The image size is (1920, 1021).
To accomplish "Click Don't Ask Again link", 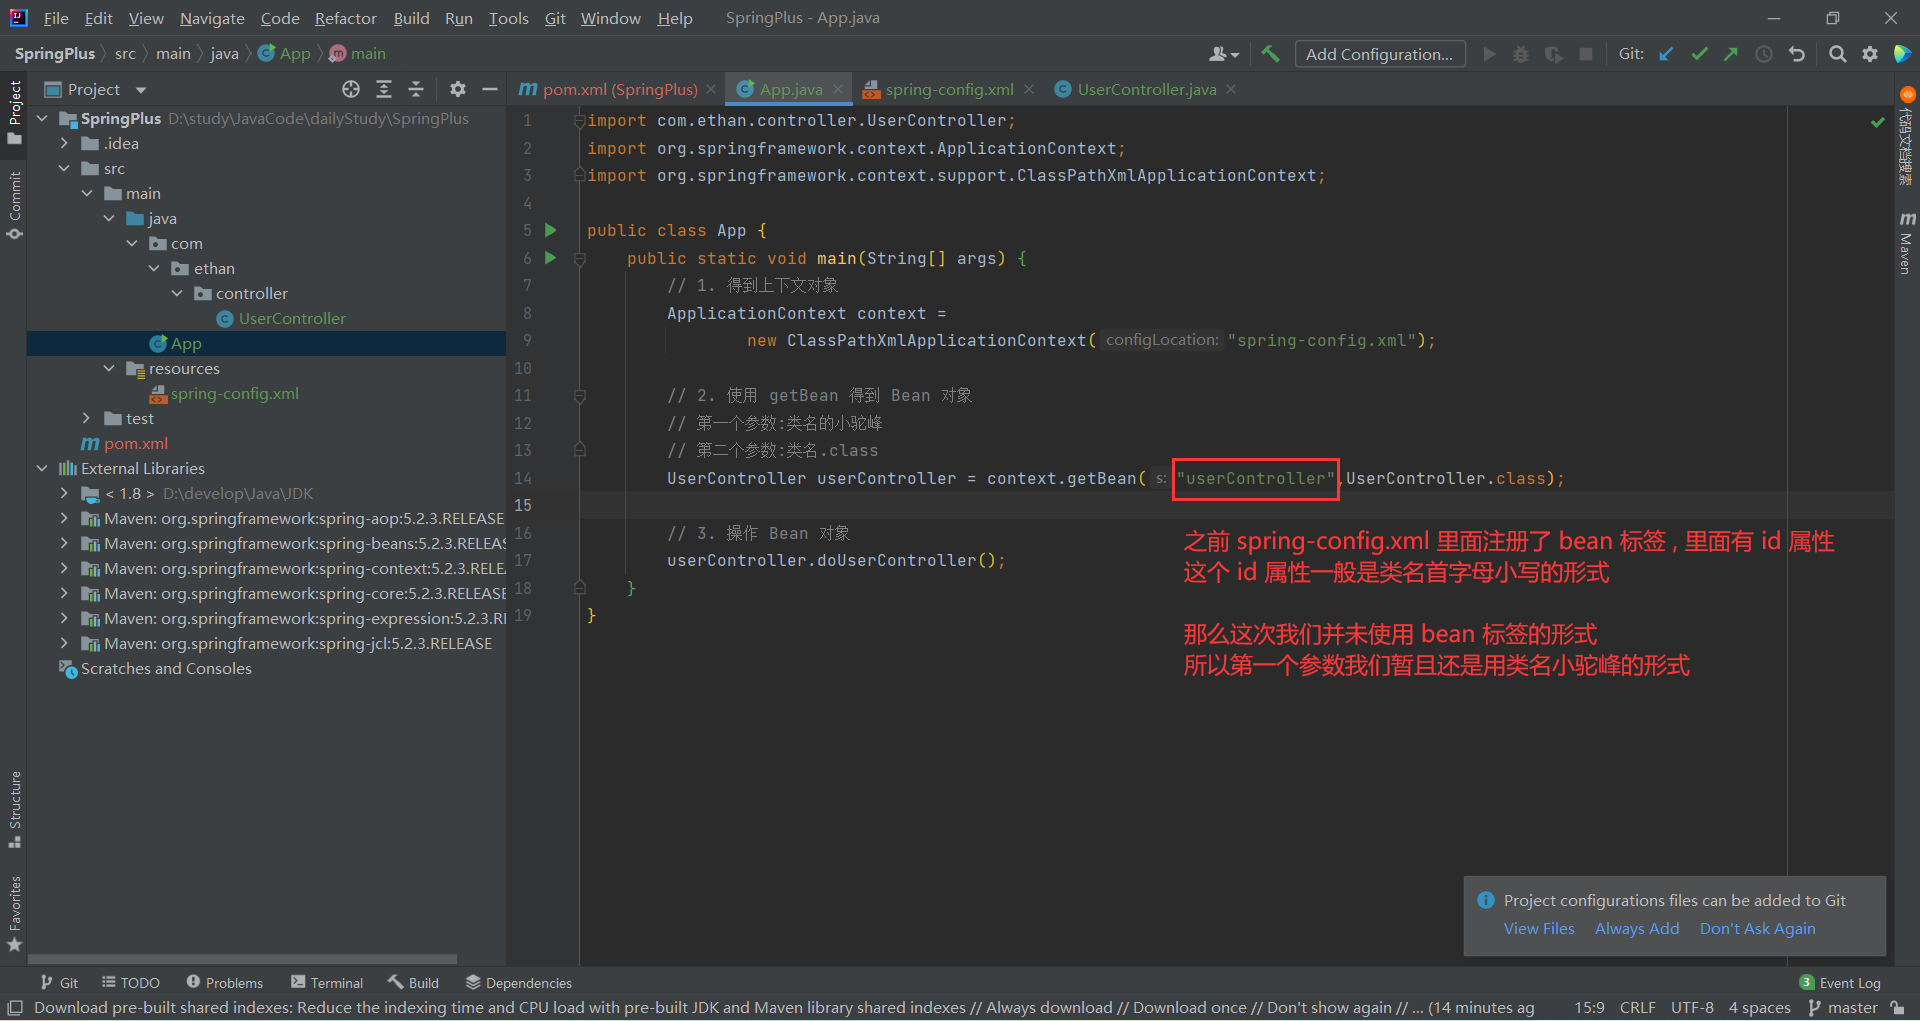I will tap(1757, 928).
